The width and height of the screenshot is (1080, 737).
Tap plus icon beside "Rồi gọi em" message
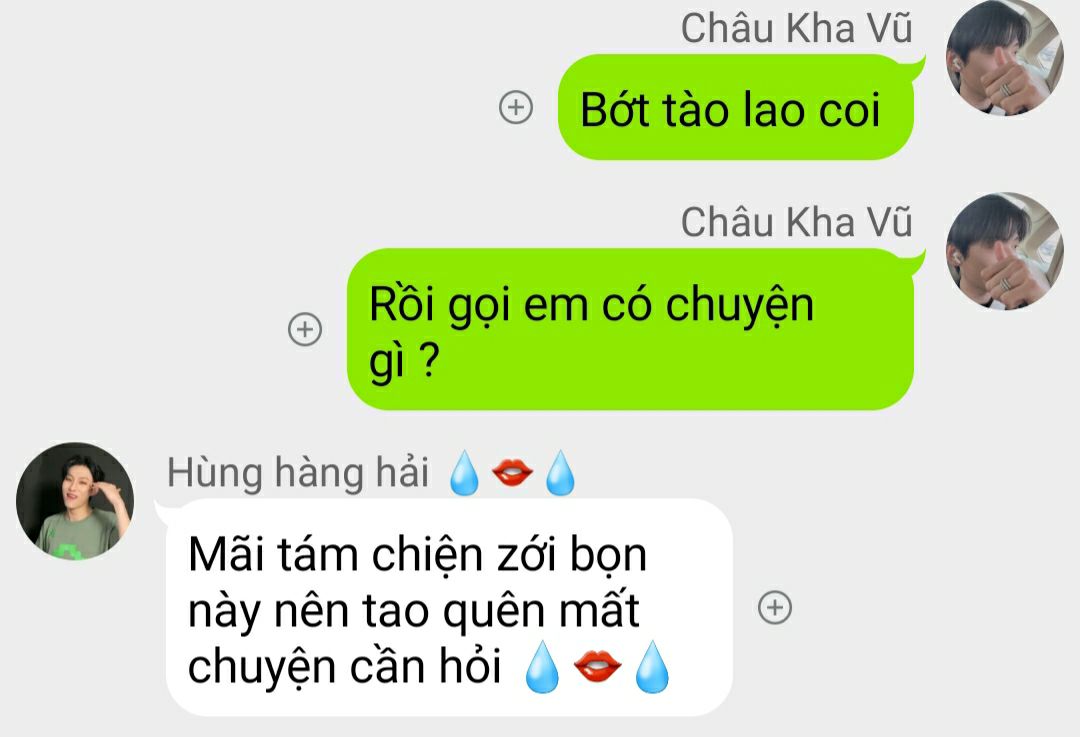click(305, 329)
